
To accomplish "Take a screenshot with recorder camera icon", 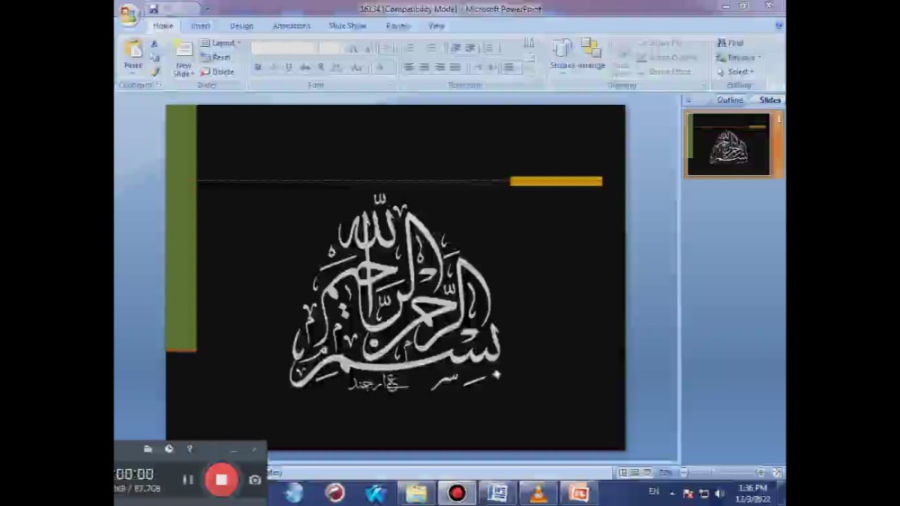I will tap(255, 480).
